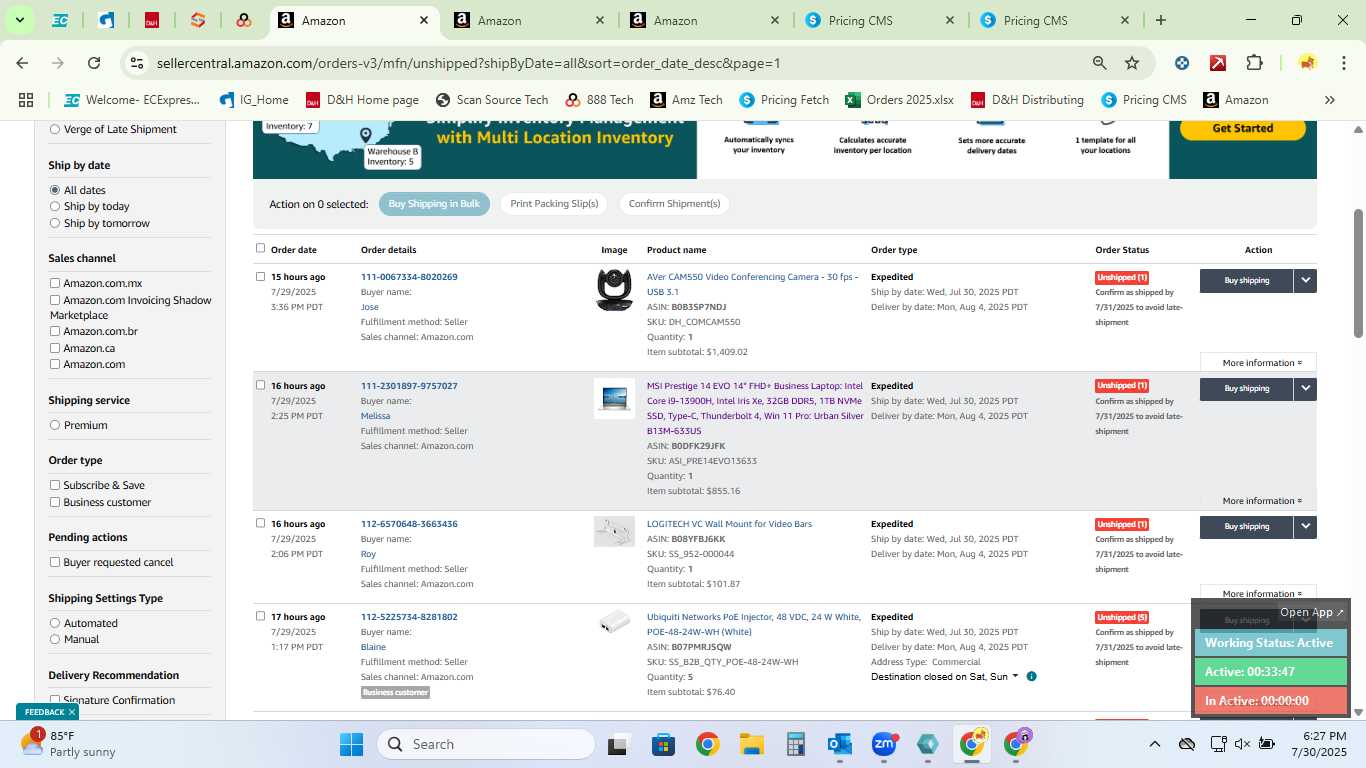The height and width of the screenshot is (768, 1366).
Task: Open buyer Jose's profile link
Action: click(369, 307)
